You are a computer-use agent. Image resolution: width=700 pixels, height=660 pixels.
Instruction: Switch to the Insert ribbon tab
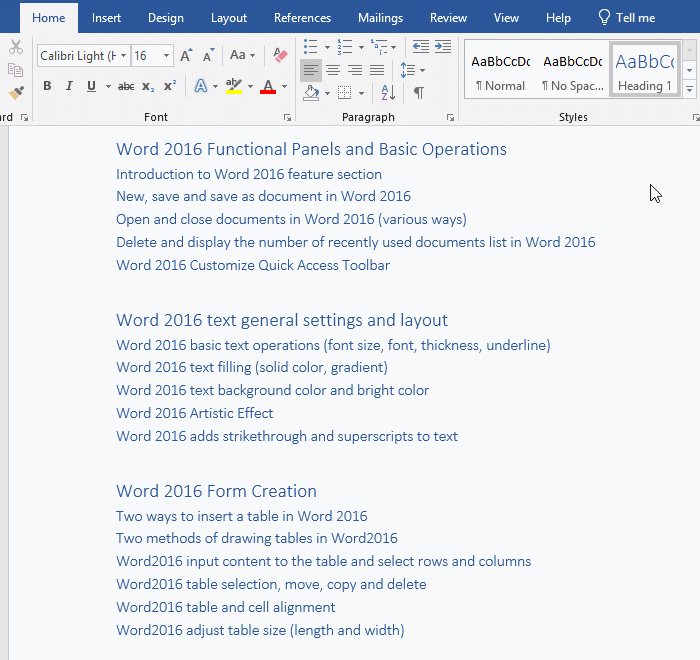point(107,18)
